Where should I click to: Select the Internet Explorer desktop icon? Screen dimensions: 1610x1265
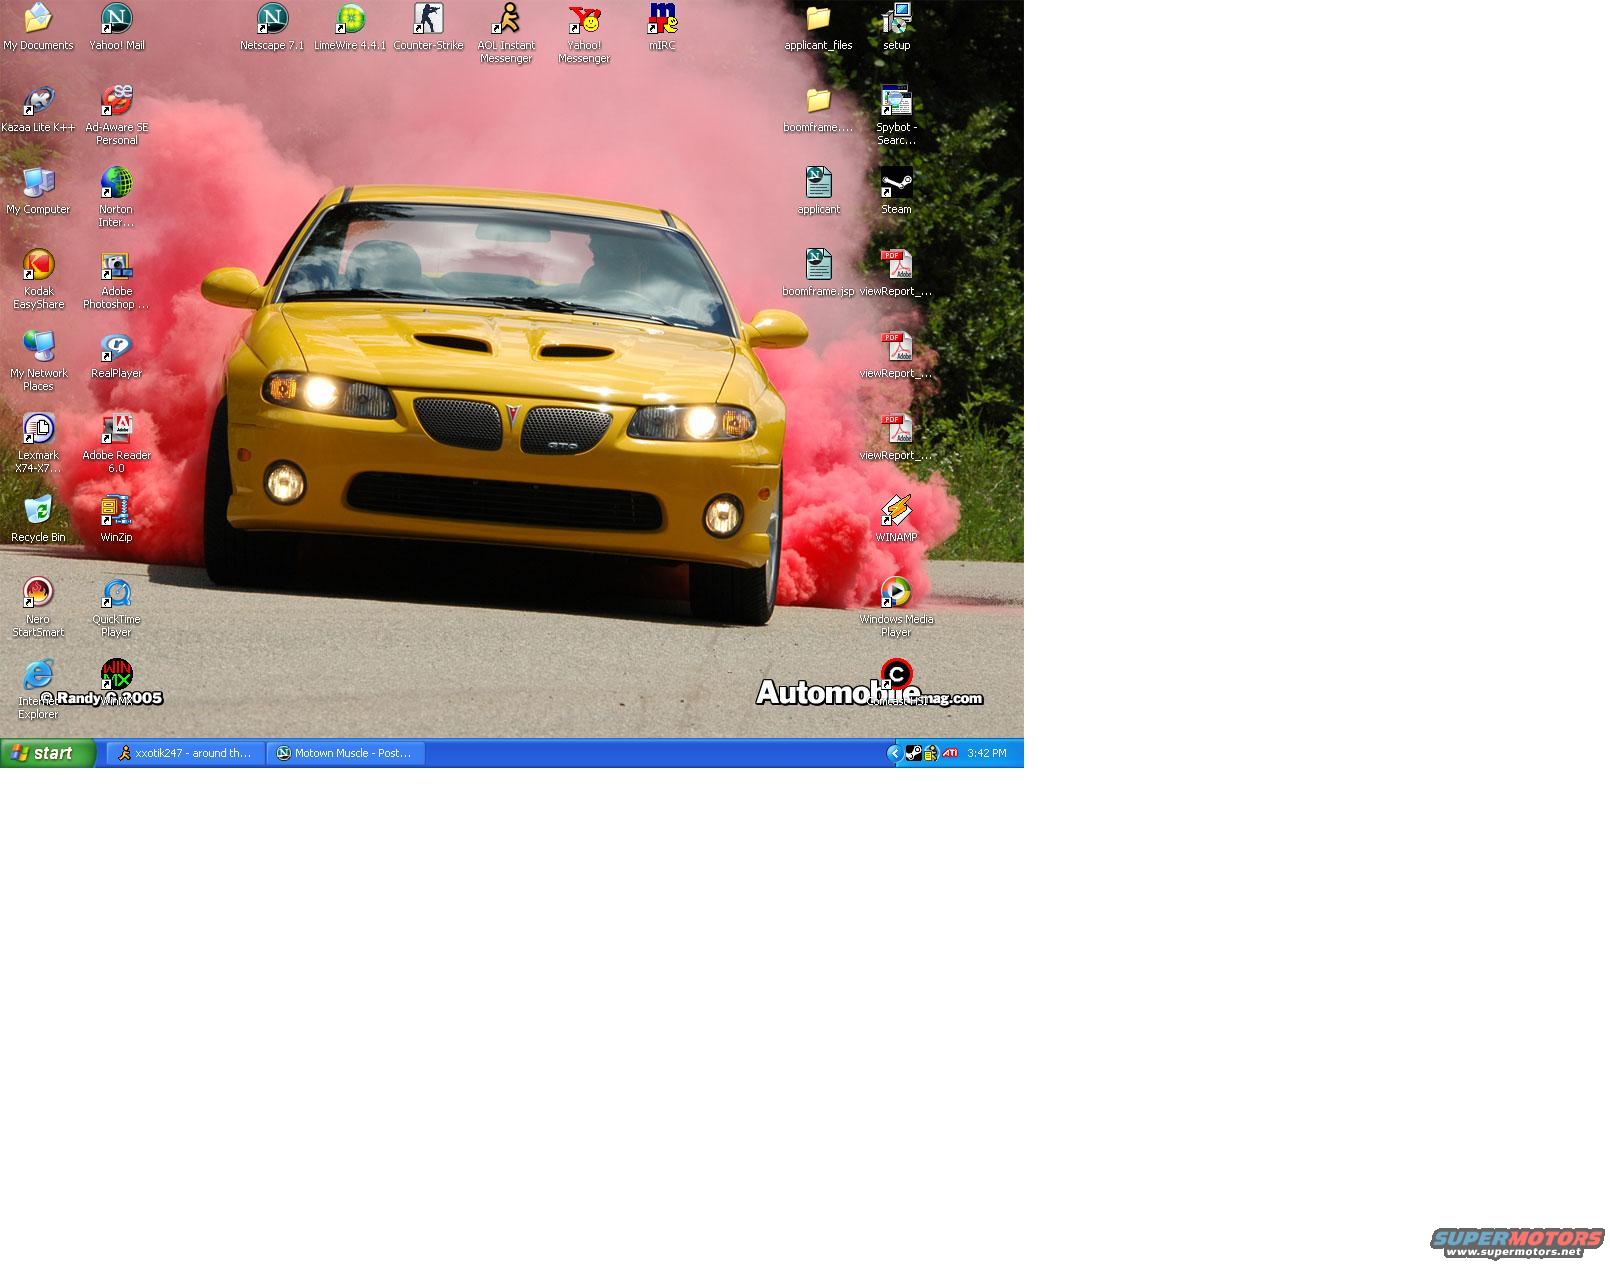(38, 689)
